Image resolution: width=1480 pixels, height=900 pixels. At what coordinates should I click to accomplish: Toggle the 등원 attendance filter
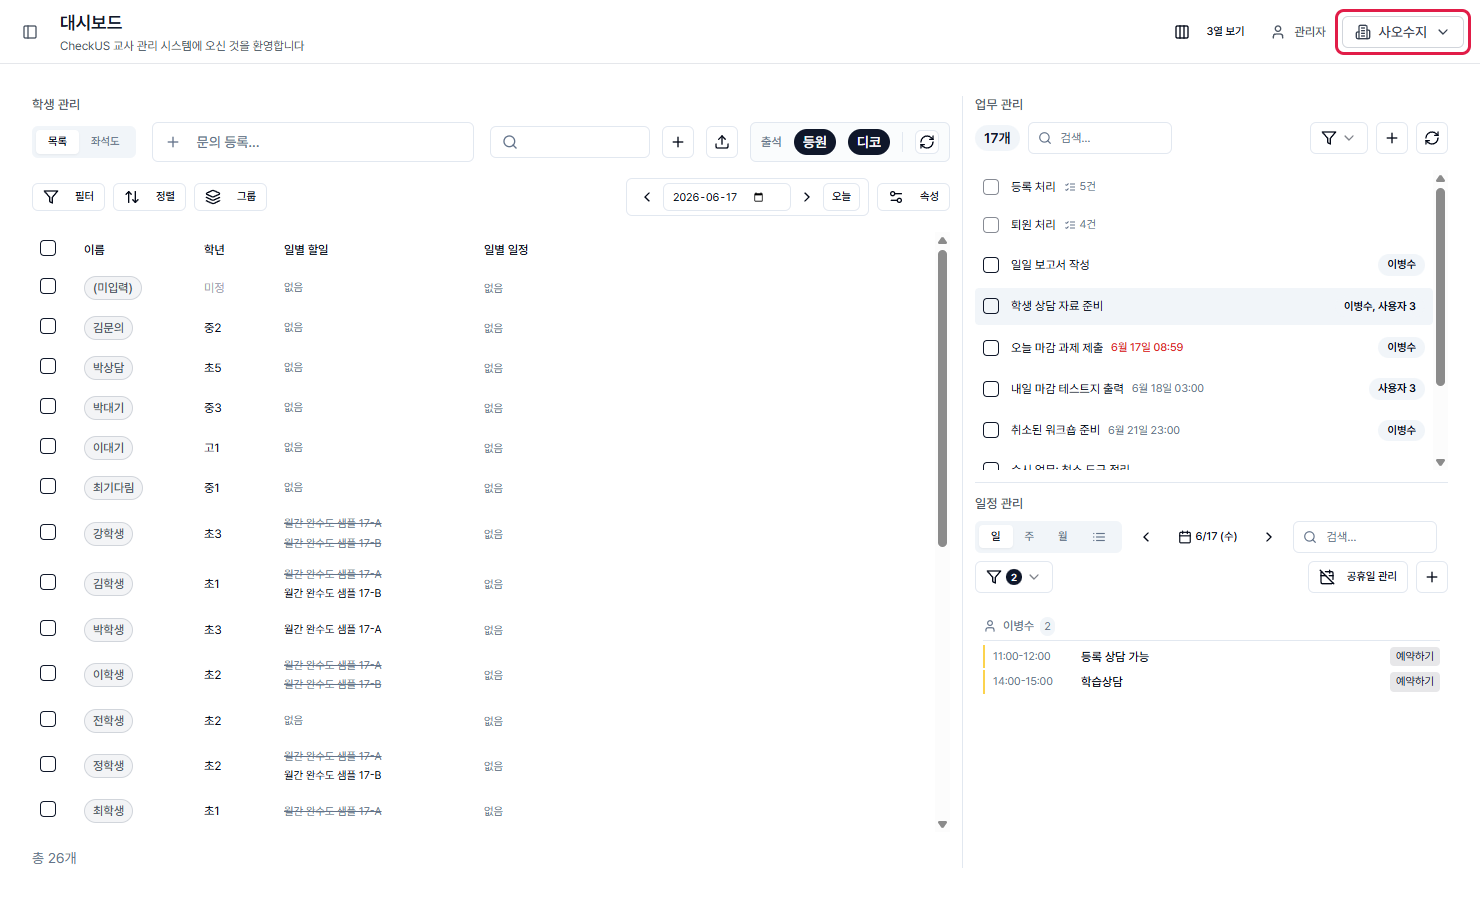tap(815, 142)
